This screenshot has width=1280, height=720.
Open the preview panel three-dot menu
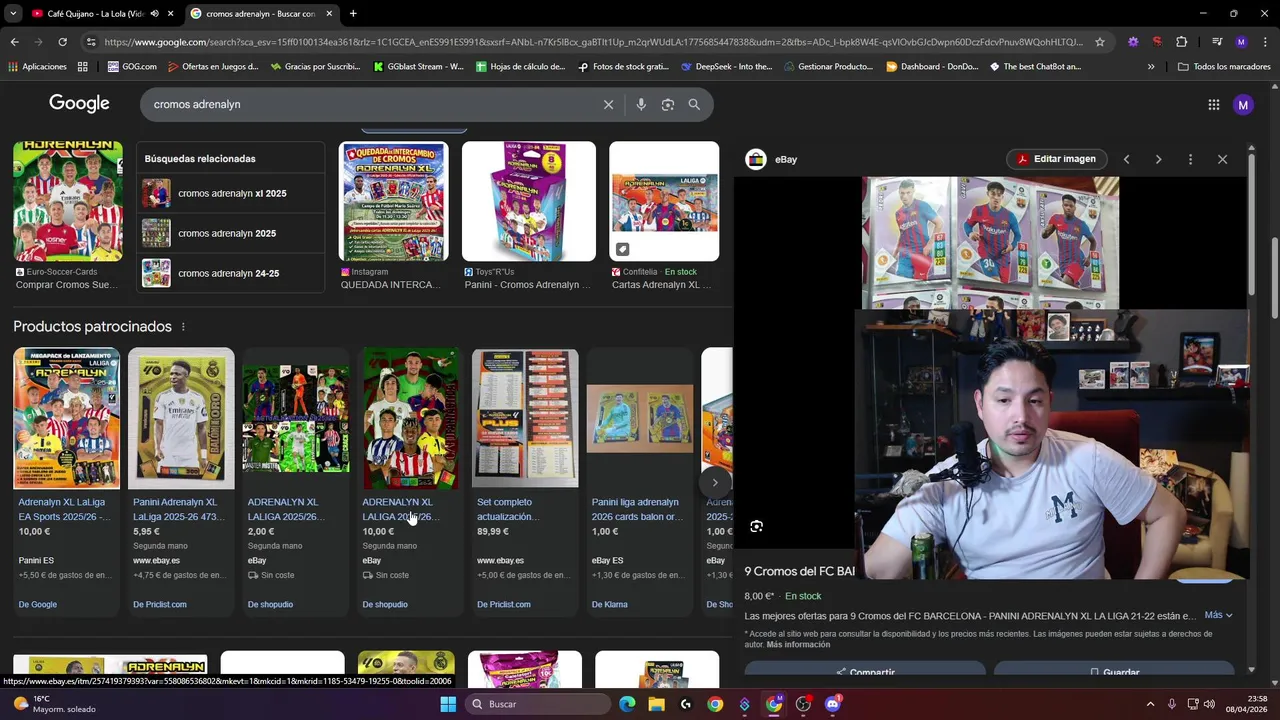(1190, 159)
